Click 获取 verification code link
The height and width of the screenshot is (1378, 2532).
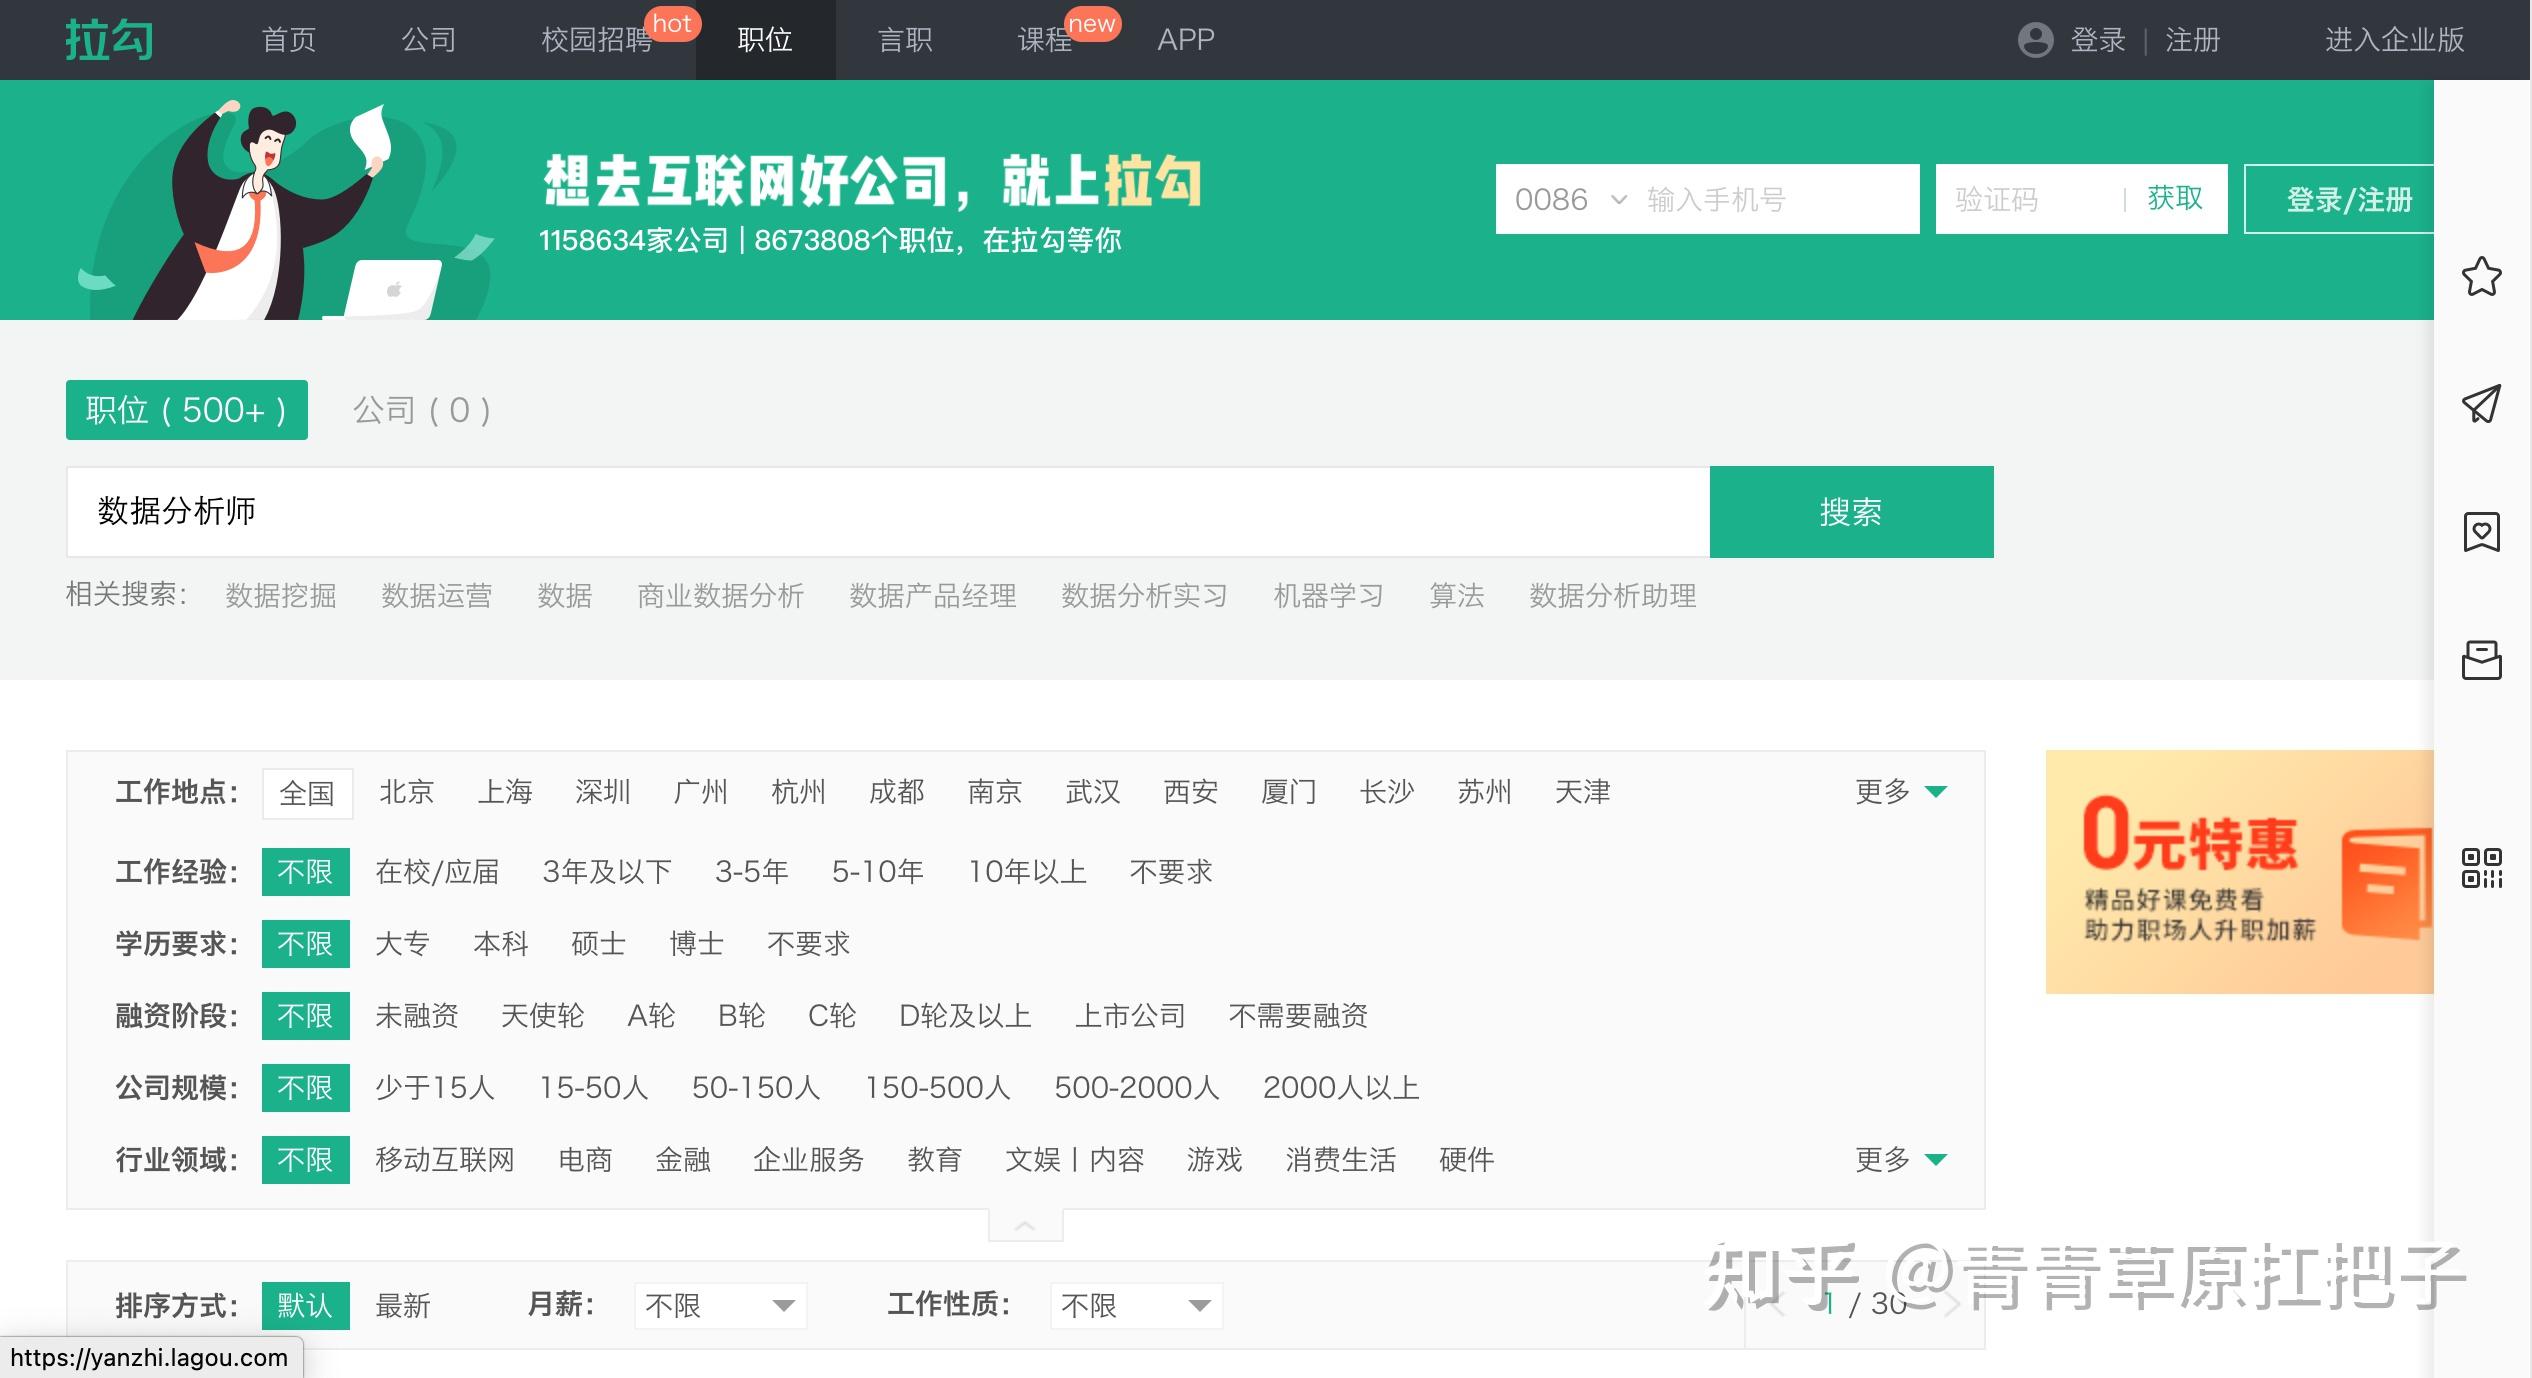coord(2175,199)
